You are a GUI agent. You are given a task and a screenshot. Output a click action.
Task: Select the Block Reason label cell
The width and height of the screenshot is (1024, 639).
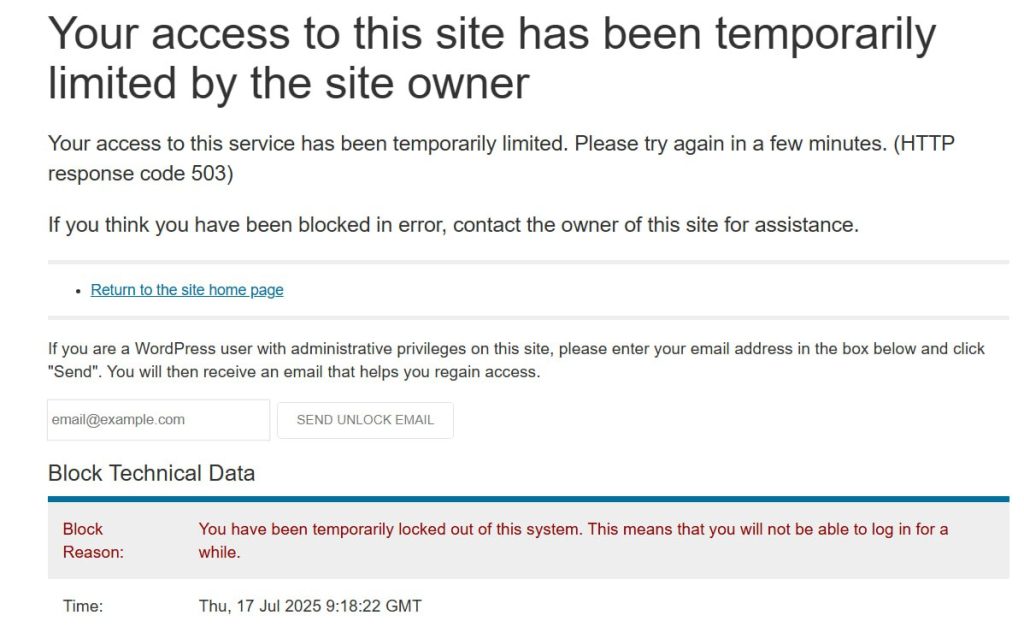click(93, 540)
